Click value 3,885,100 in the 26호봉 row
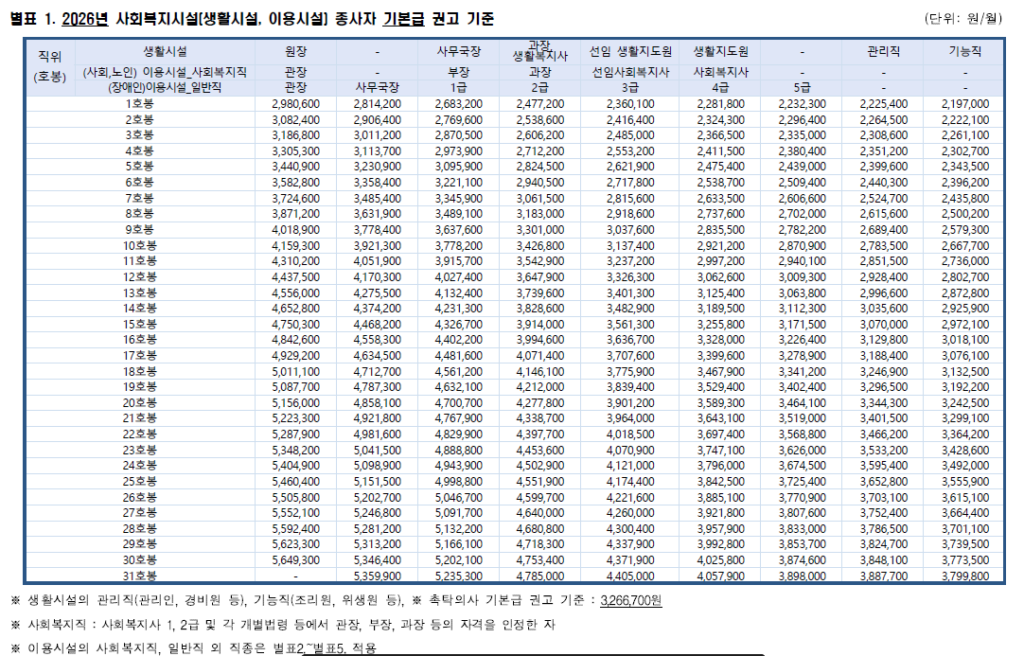 tap(720, 497)
